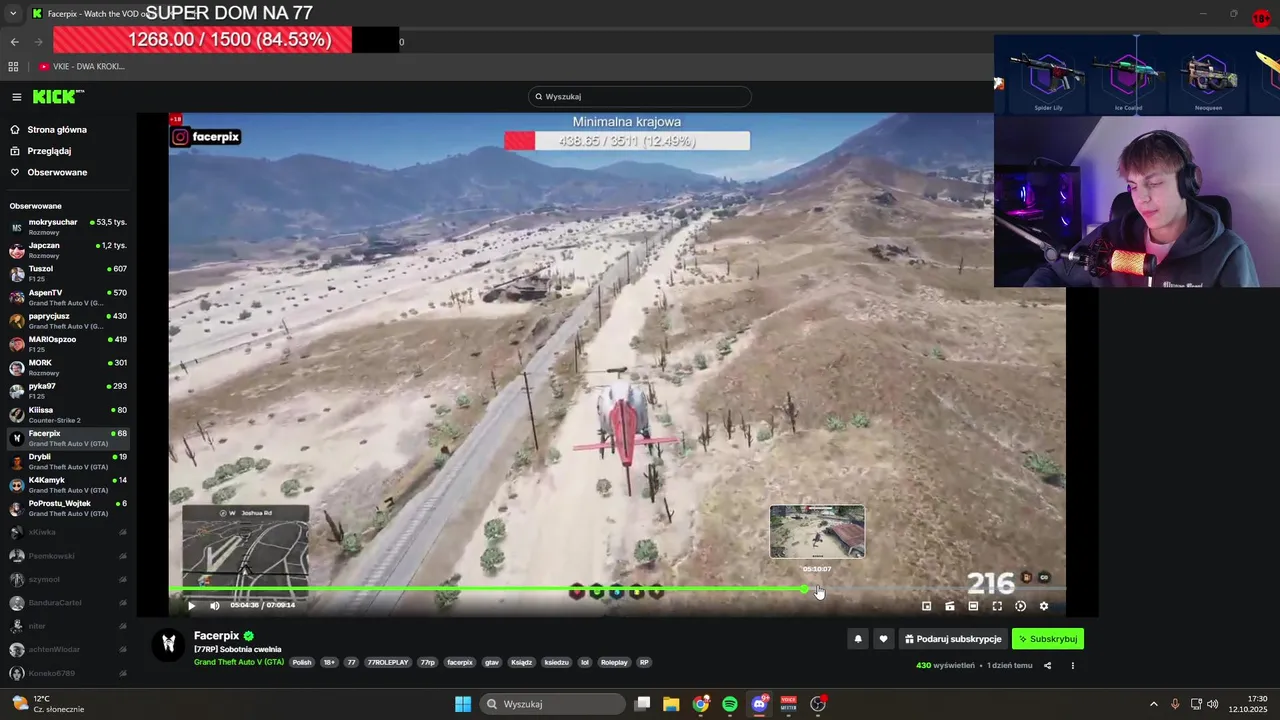Open VKIE - DWA KROKI bookmark

pos(82,66)
